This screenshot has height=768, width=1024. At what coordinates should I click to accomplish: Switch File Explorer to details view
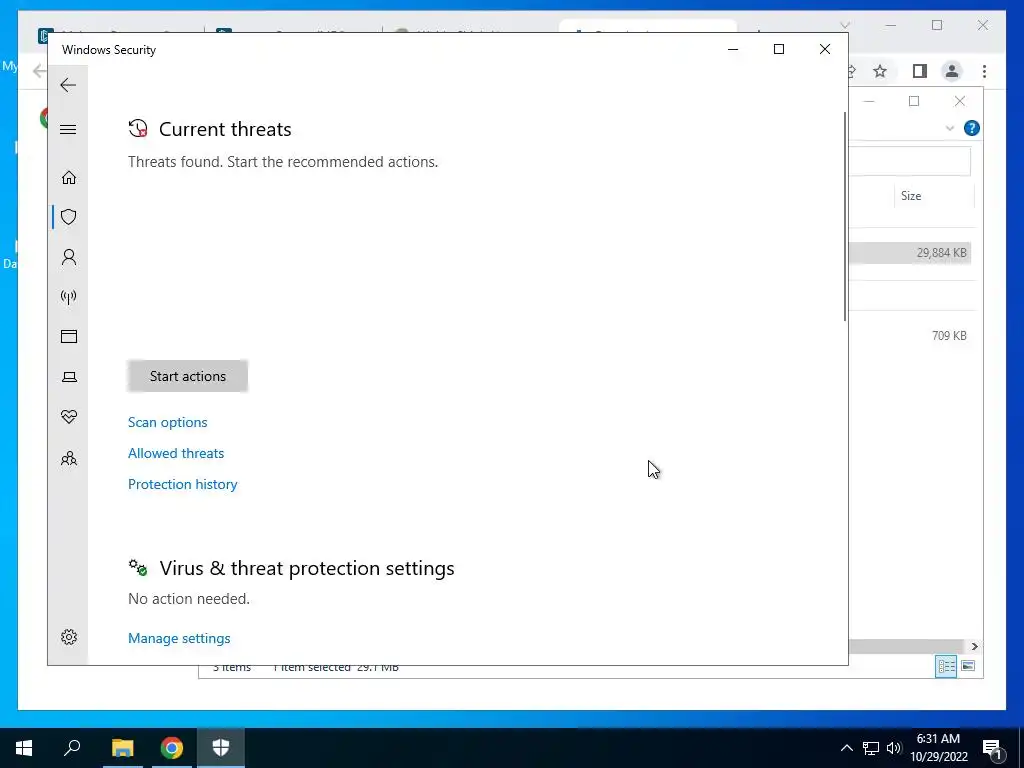click(946, 666)
